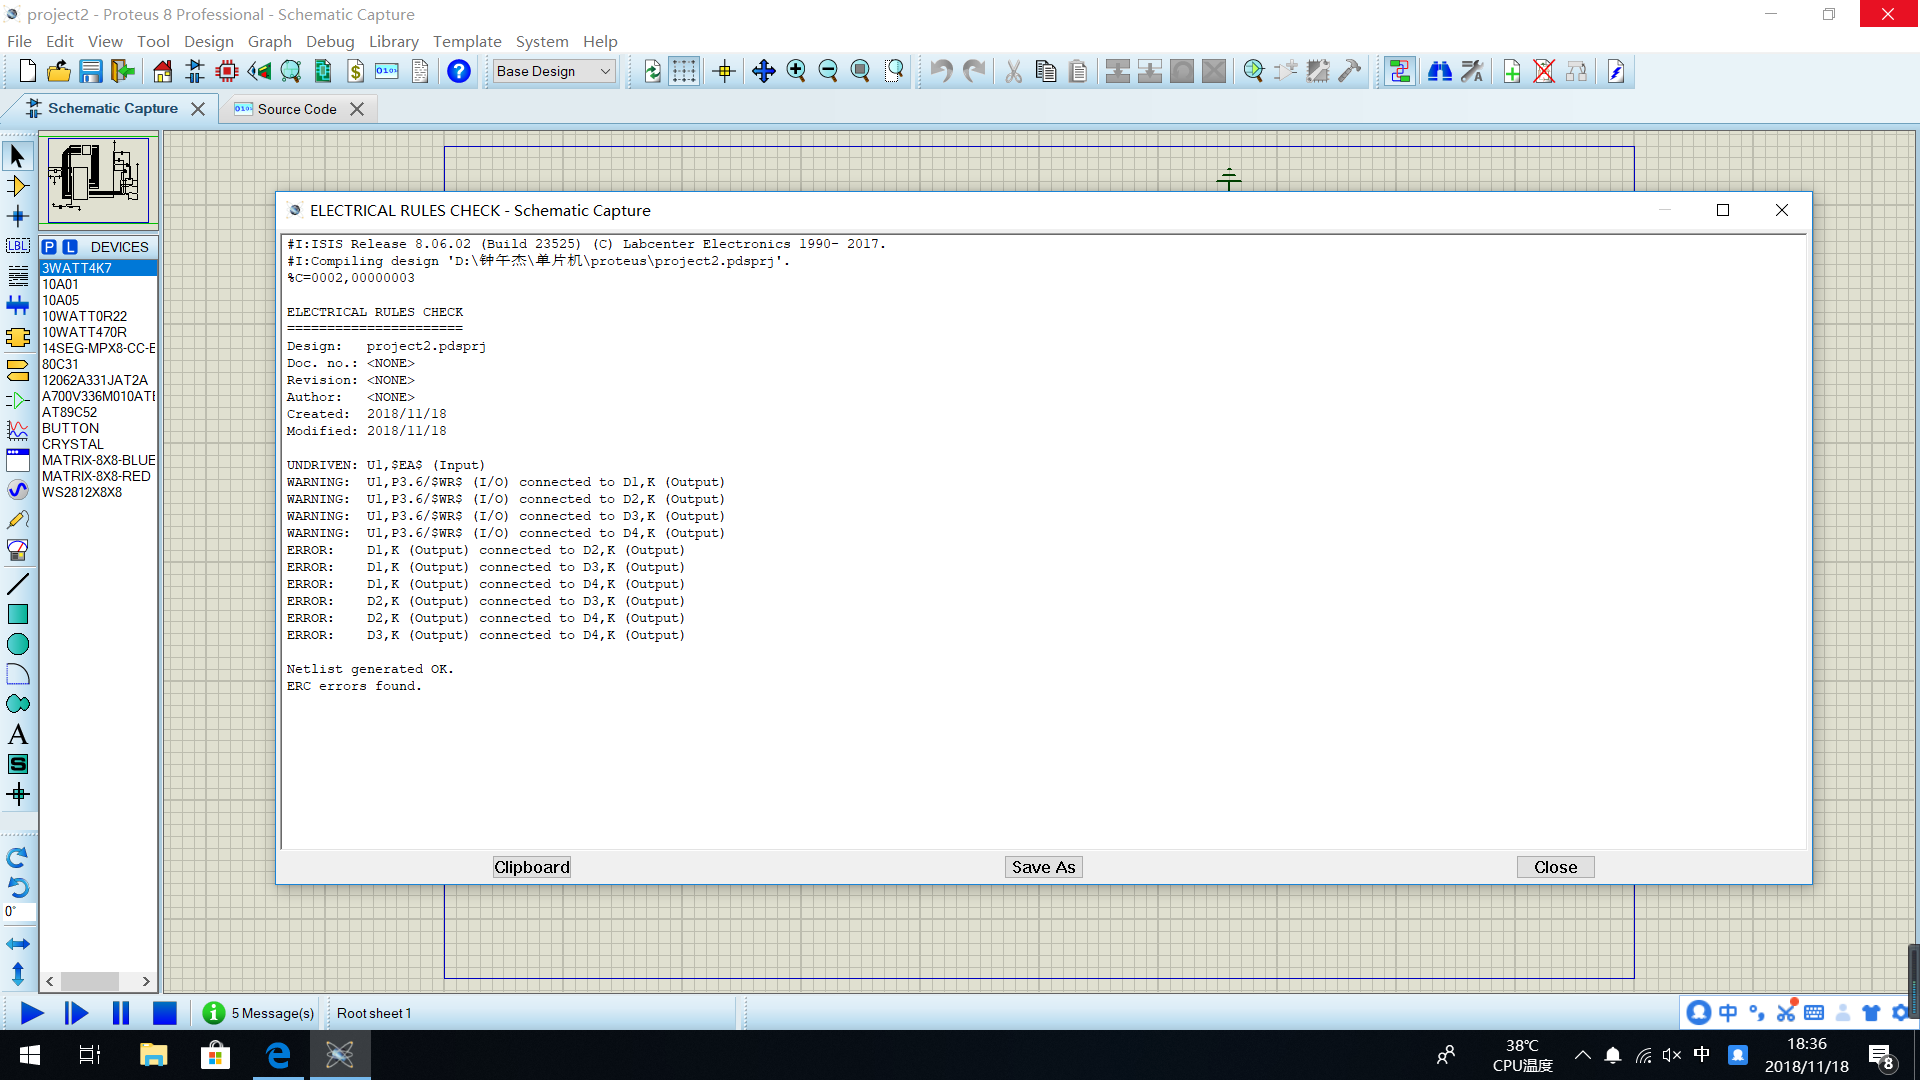Stop the simulation
1920x1080 pixels.
point(165,1013)
